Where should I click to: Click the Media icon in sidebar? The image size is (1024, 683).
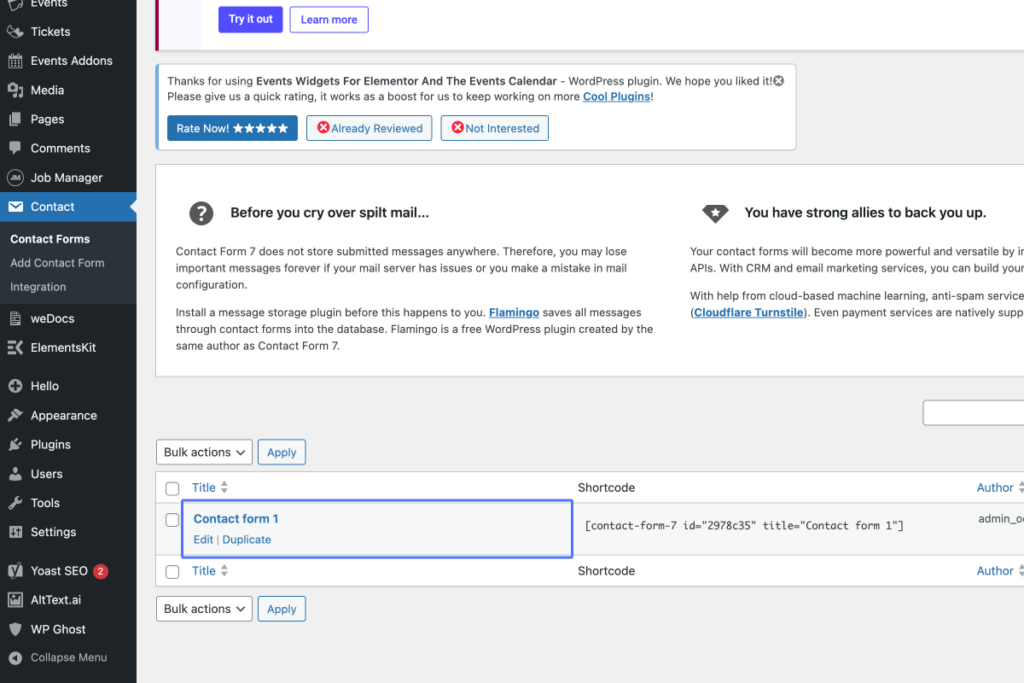click(15, 90)
